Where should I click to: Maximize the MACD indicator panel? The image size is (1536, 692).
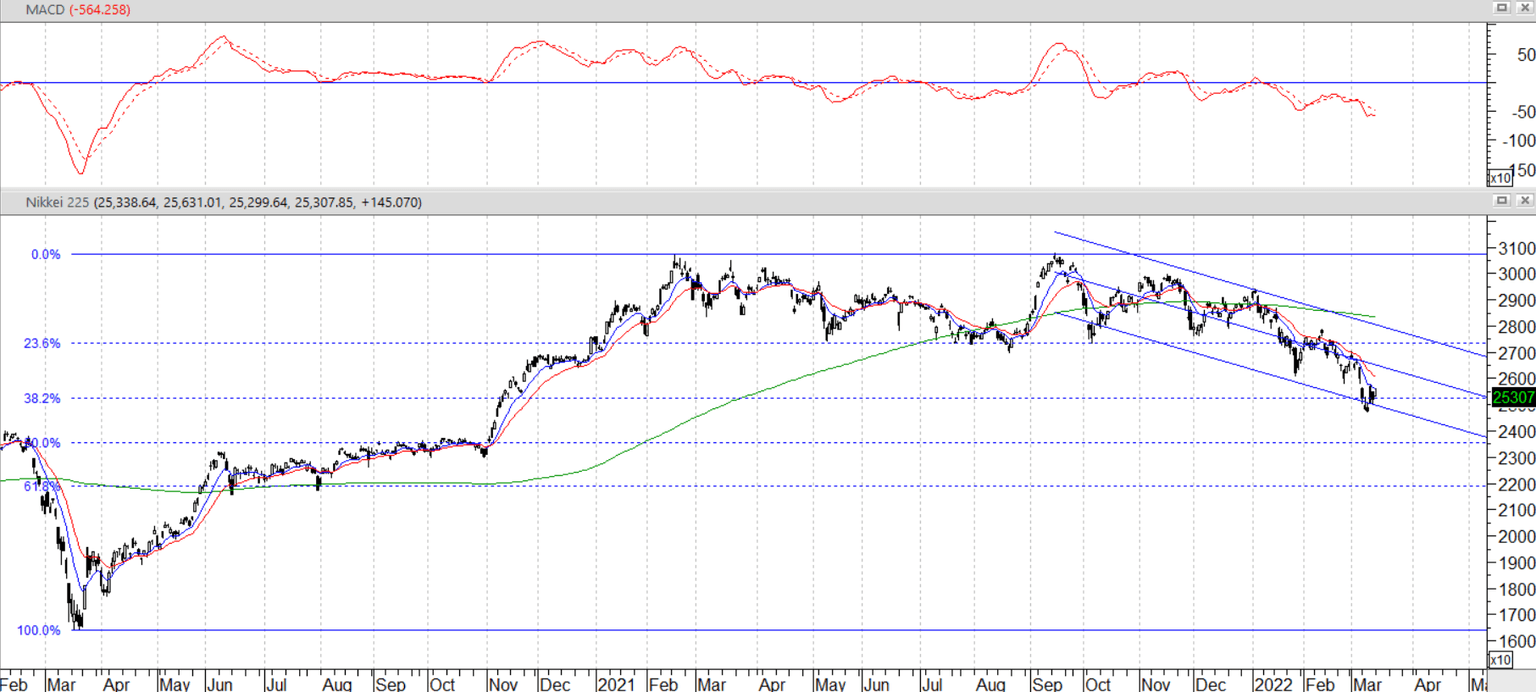(x=1502, y=8)
